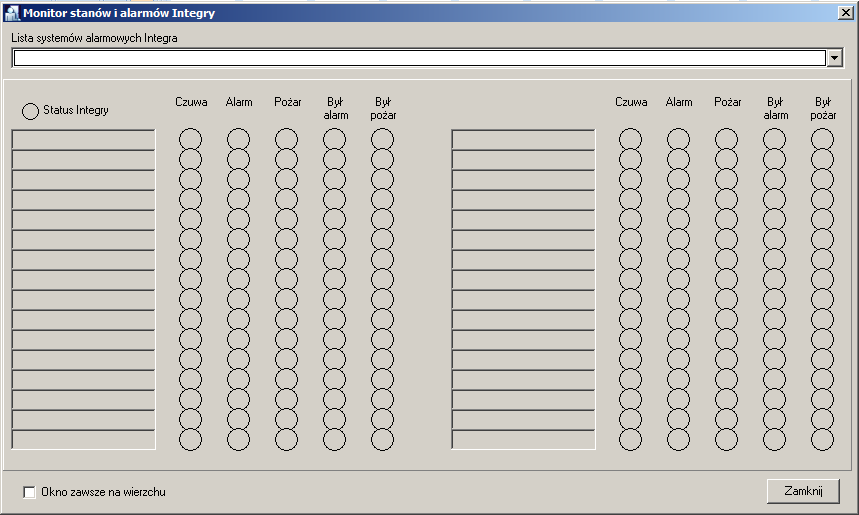The width and height of the screenshot is (859, 515).
Task: Click 'Alarm' column header in right group
Action: coord(679,102)
